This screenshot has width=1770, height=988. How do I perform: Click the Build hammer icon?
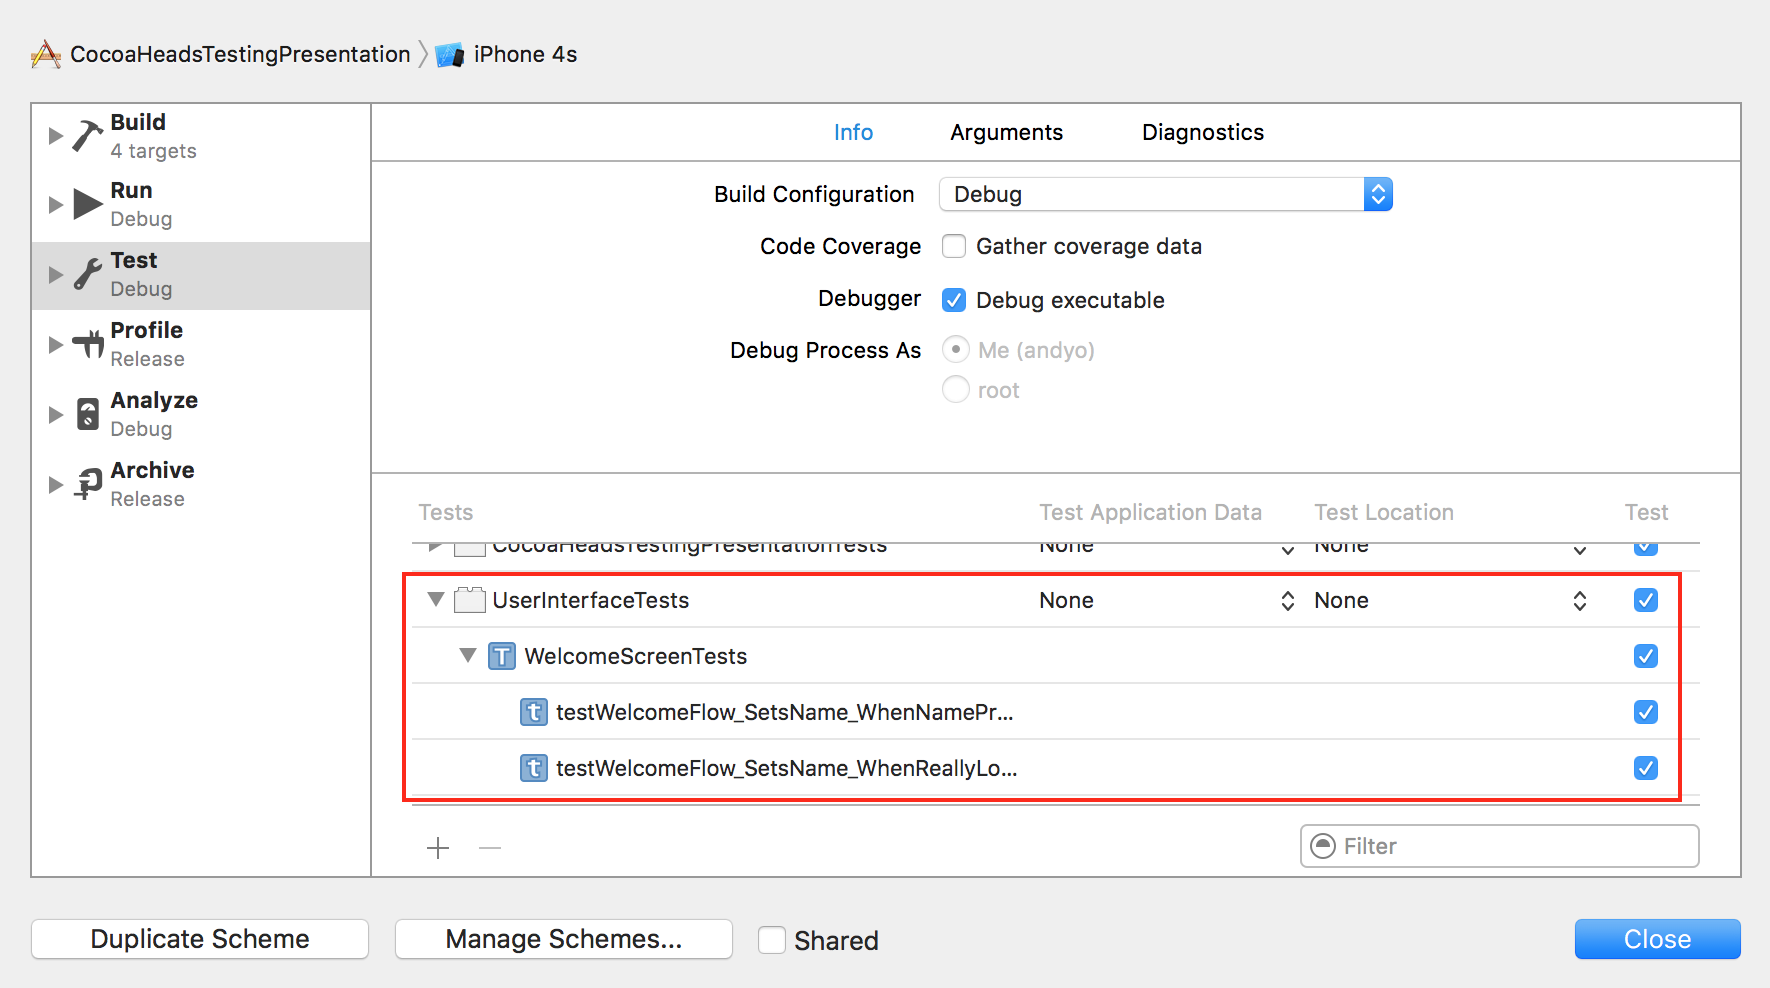pos(88,136)
